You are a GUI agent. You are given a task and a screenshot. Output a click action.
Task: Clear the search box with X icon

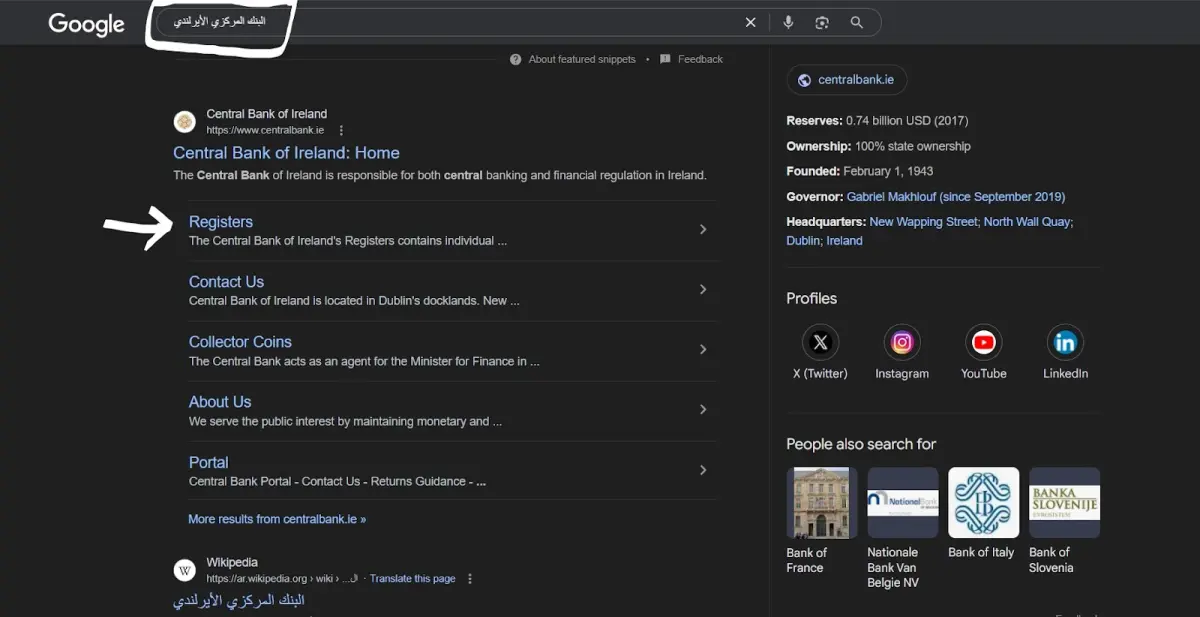click(x=751, y=22)
